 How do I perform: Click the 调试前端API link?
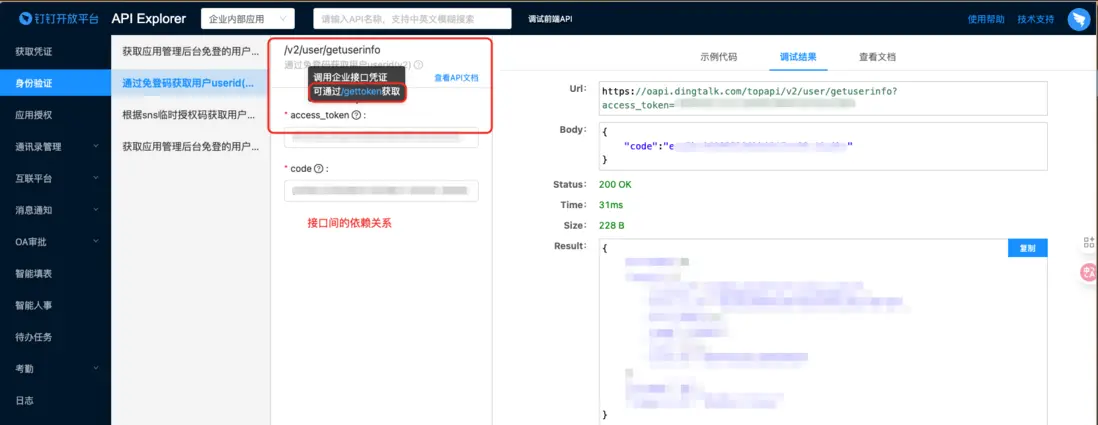550,19
